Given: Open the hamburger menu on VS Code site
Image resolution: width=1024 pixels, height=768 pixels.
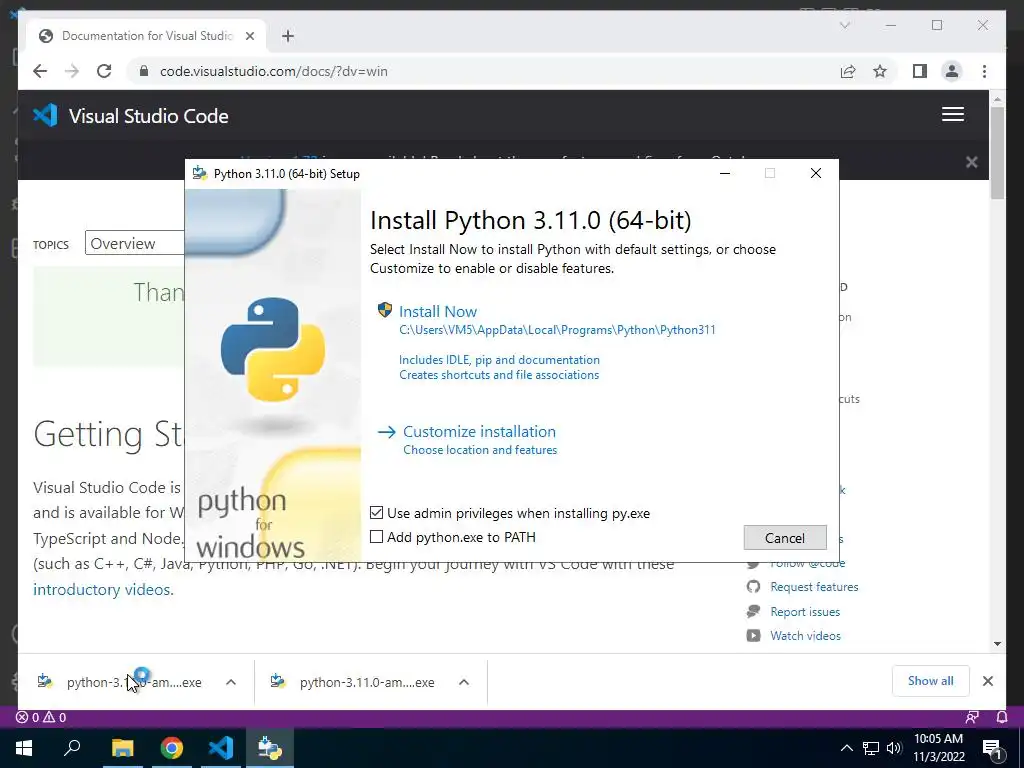Looking at the screenshot, I should point(953,114).
